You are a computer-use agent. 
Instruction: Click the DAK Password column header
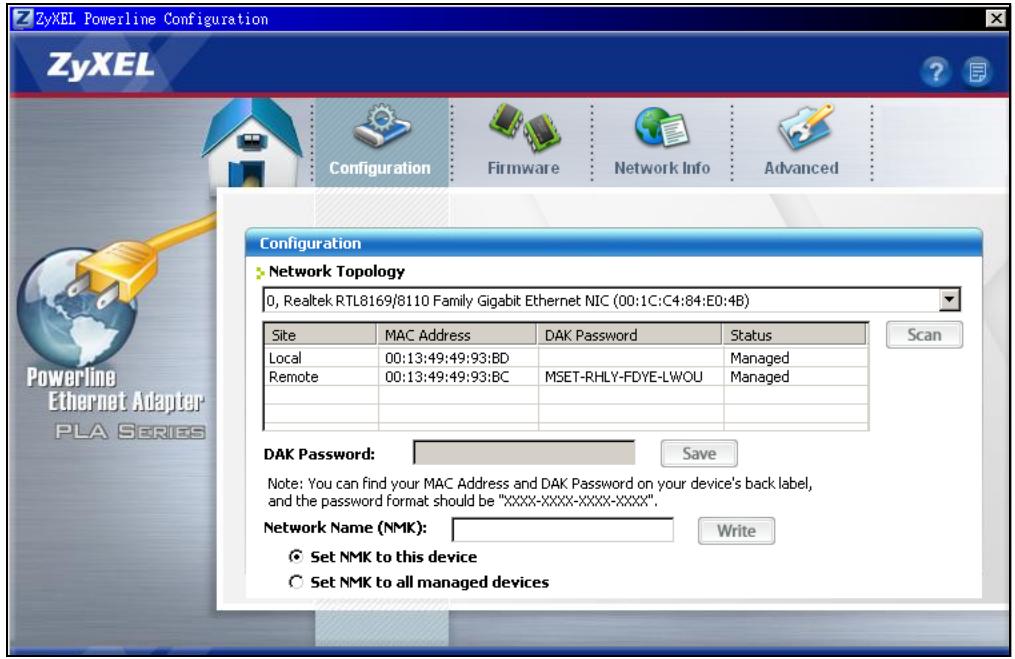pos(629,335)
